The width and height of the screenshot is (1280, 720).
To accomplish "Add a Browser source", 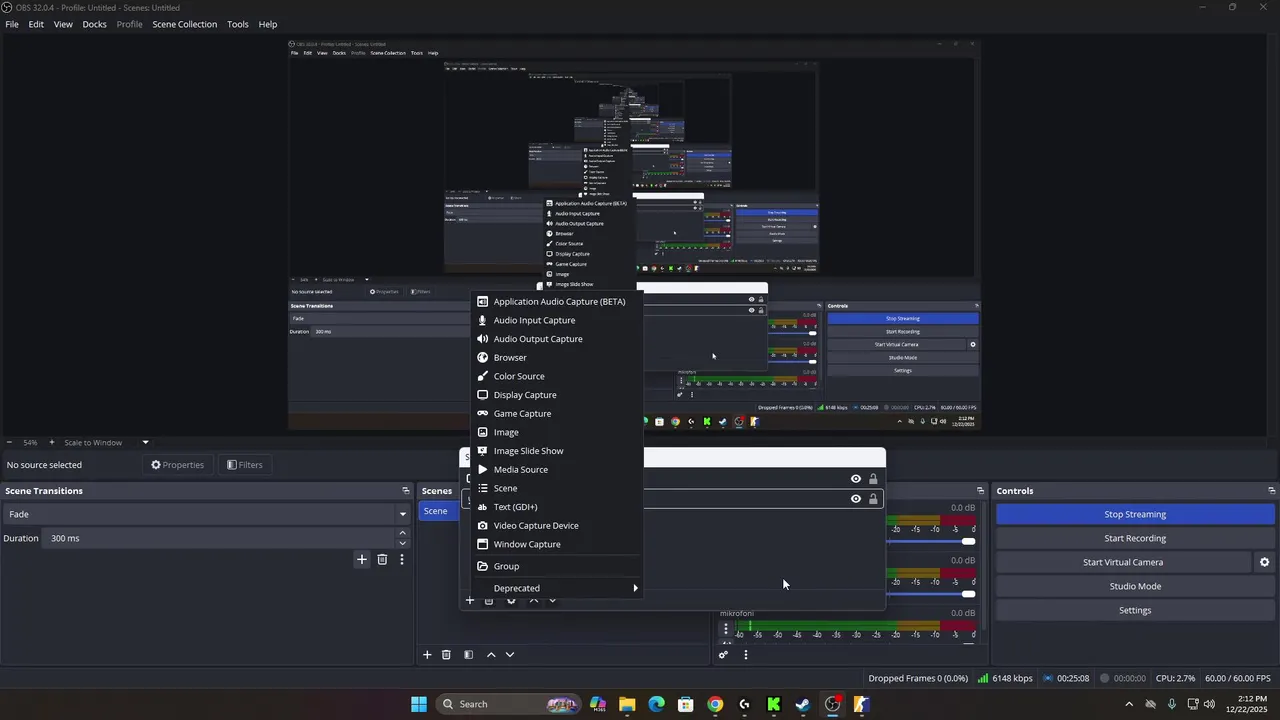I will point(557,357).
